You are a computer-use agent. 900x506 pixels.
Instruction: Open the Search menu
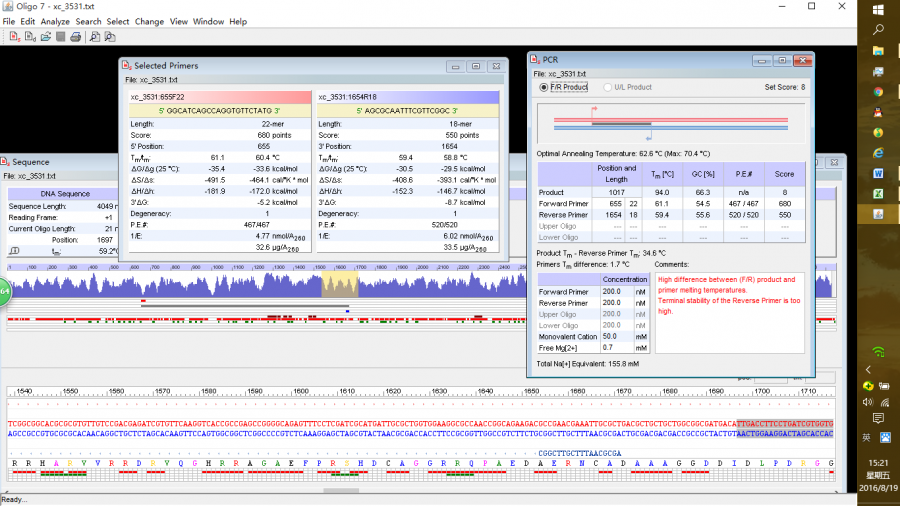(88, 21)
